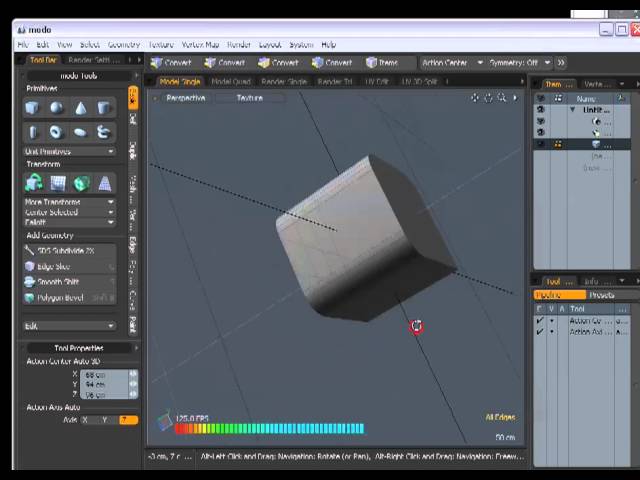This screenshot has height=480, width=640.
Task: Click the fourth Convert button in toolbar
Action: pyautogui.click(x=332, y=62)
